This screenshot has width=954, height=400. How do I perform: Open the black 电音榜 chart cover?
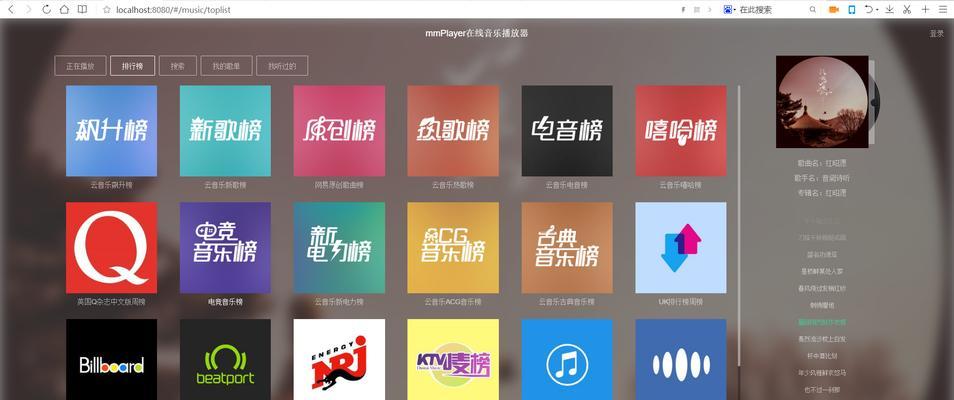point(567,130)
